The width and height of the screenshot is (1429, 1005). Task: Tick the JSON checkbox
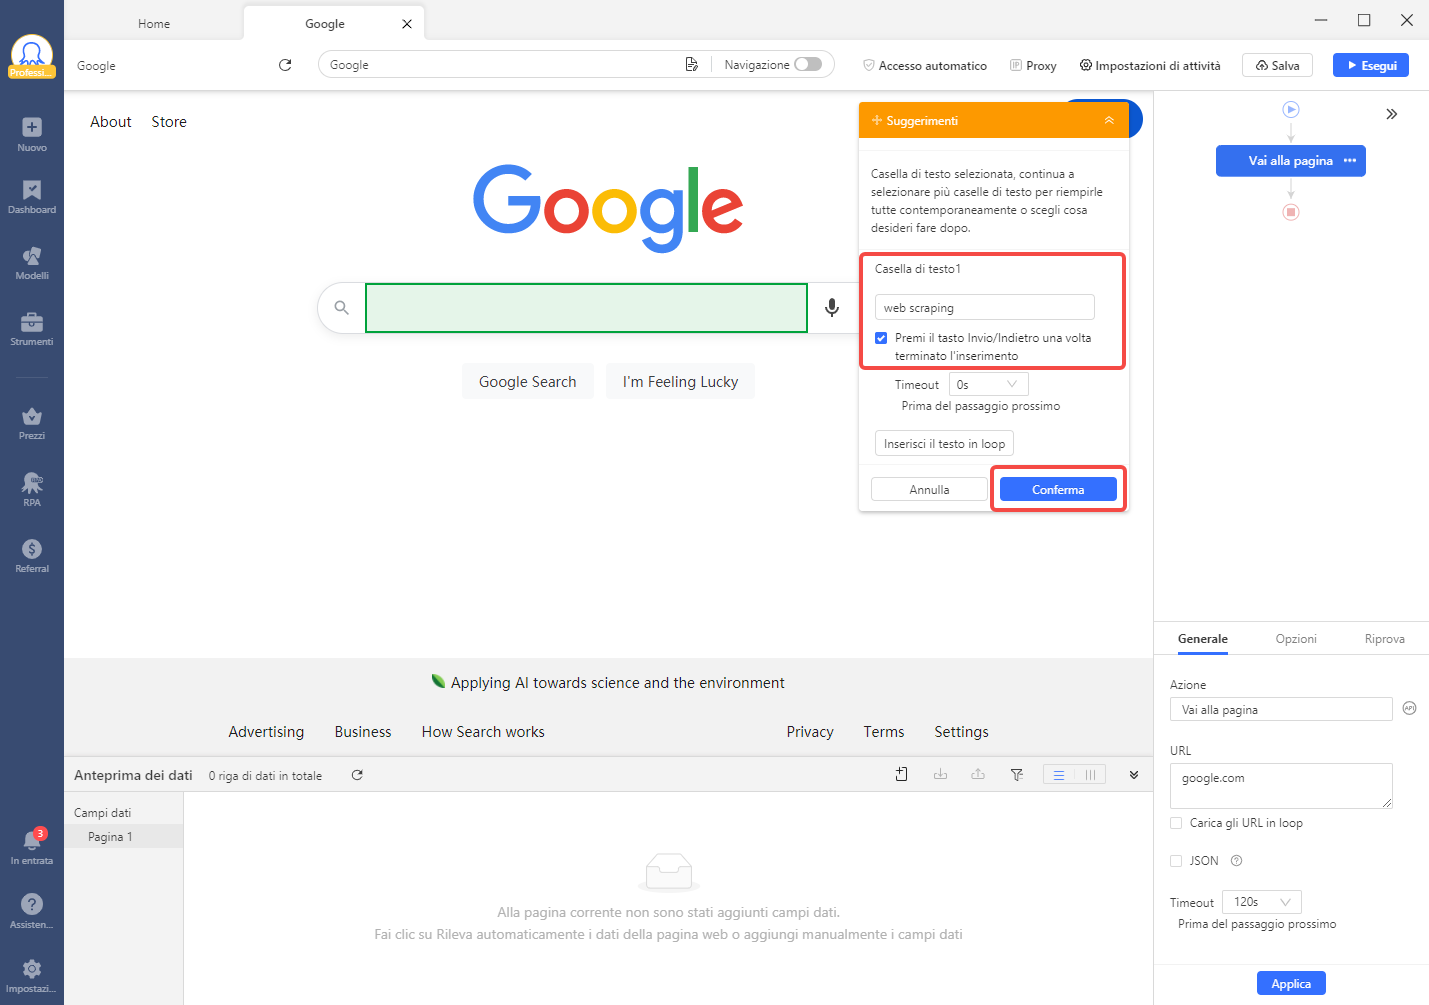click(1176, 861)
